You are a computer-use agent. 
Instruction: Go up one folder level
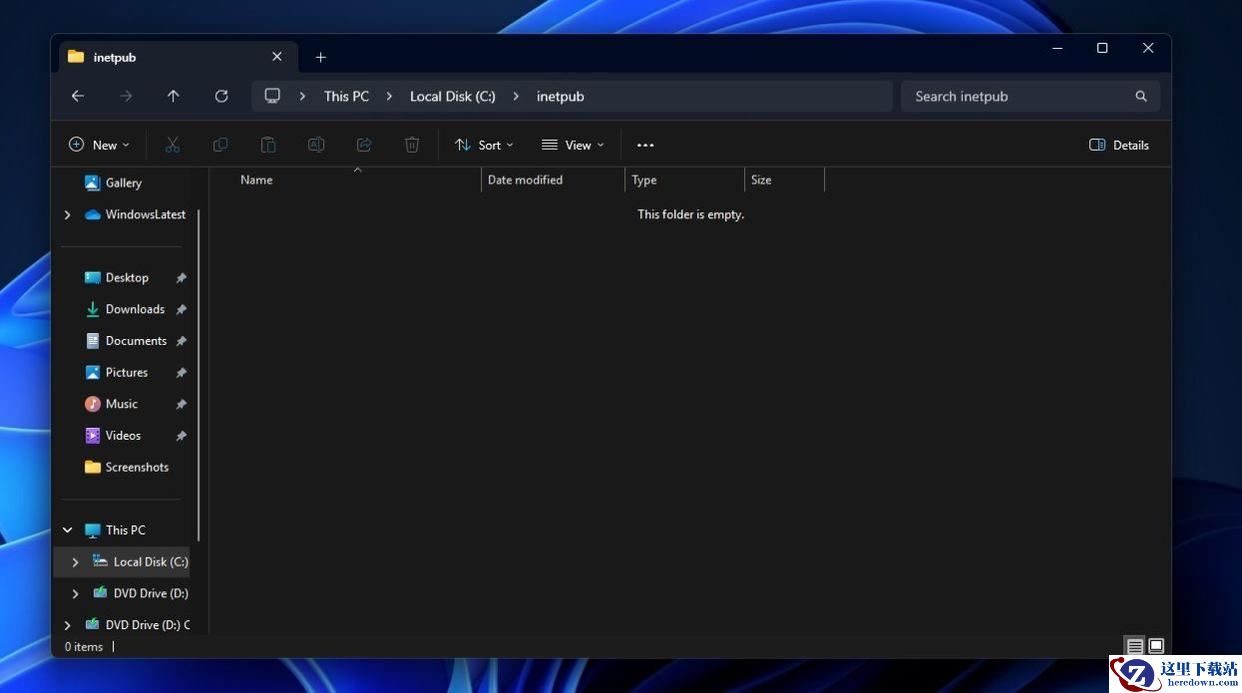click(173, 96)
